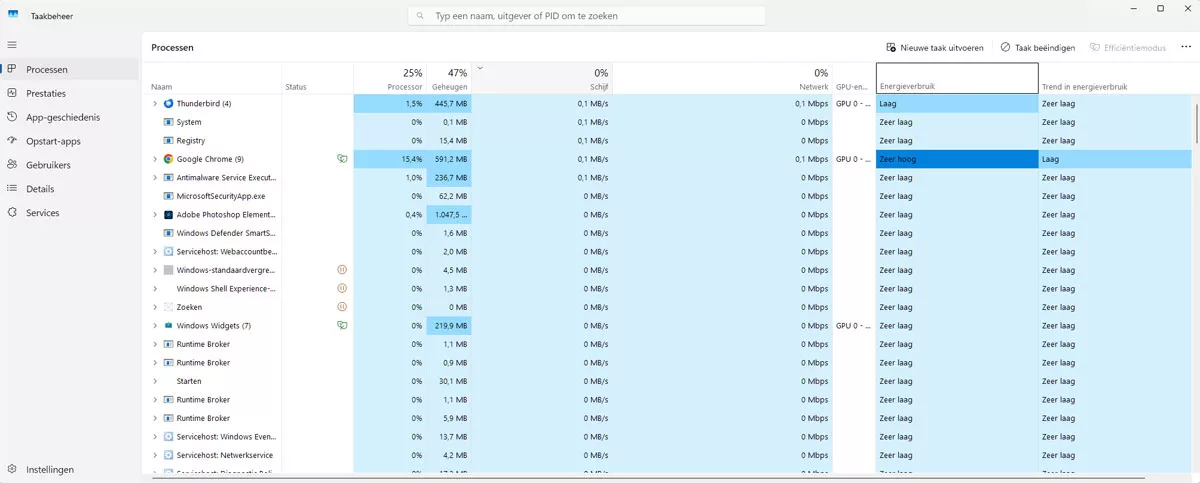Expand the Google Chrome (9) group
Viewport: 1200px width, 483px height.
coord(155,159)
